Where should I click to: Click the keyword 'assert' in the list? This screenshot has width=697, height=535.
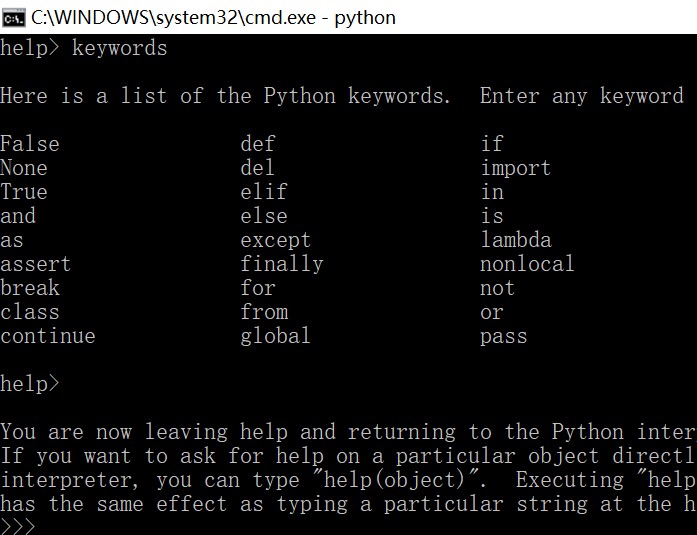click(36, 264)
